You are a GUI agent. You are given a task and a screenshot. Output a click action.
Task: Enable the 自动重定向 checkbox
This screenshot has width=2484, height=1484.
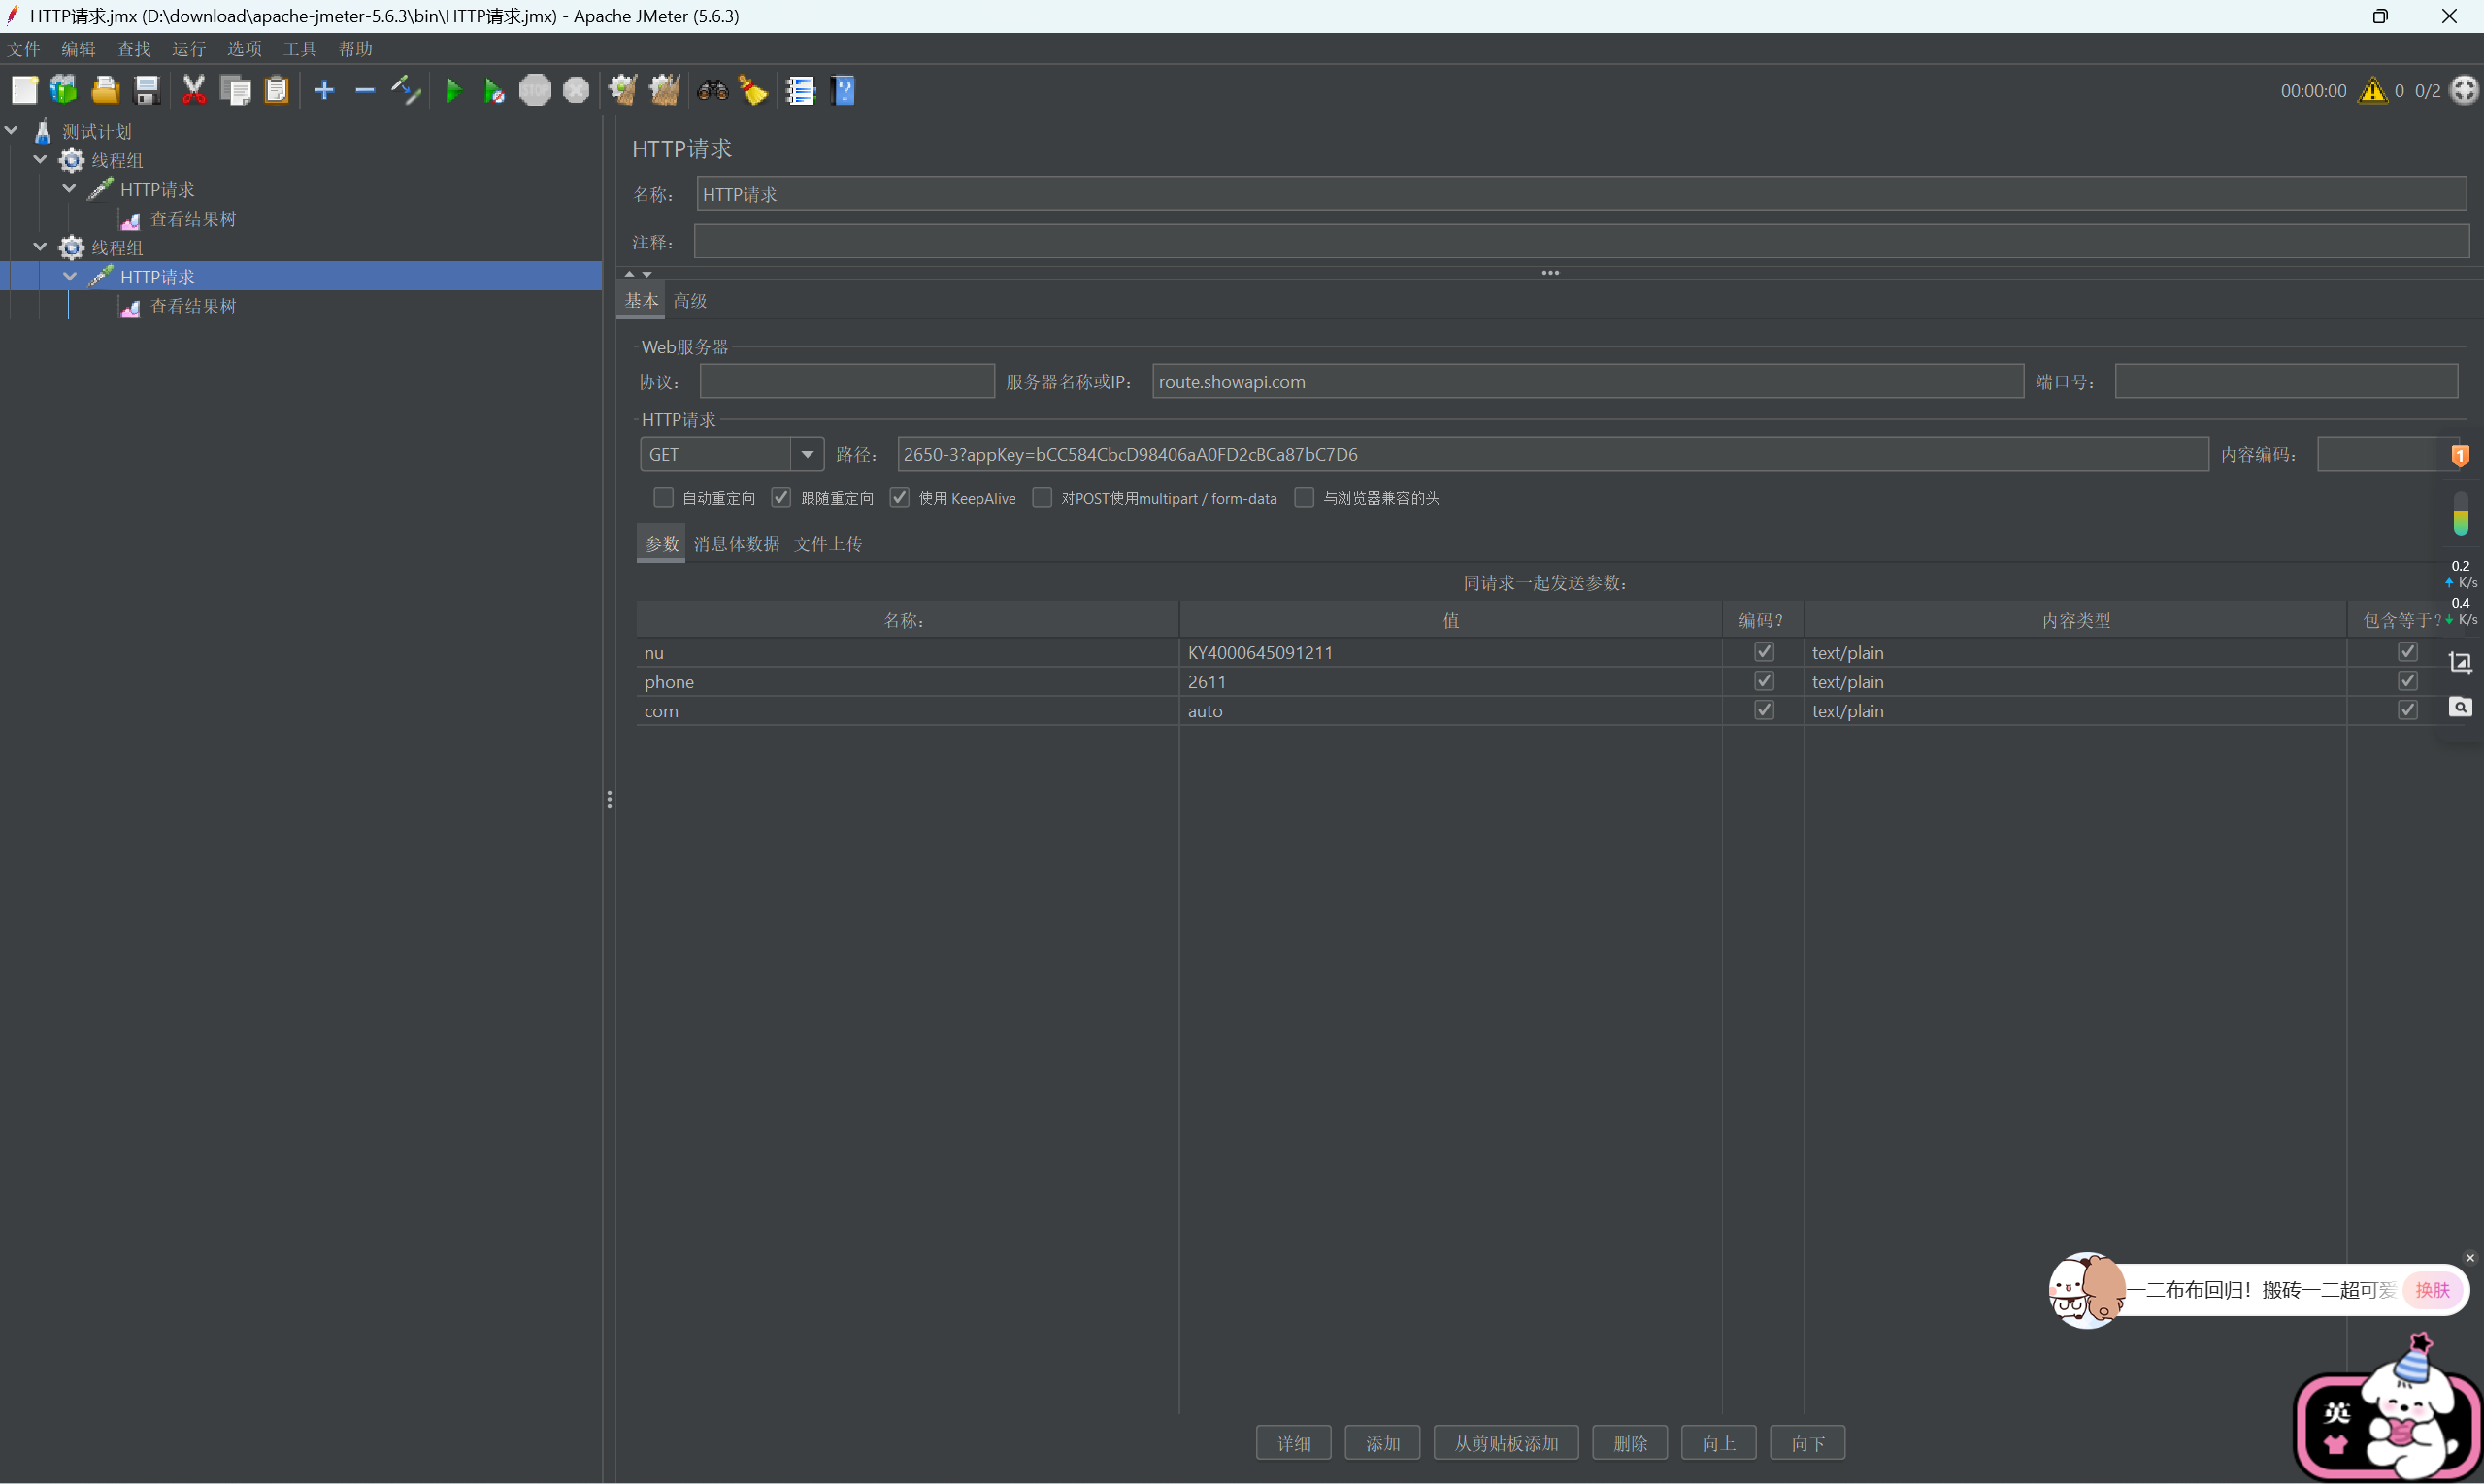(x=663, y=497)
